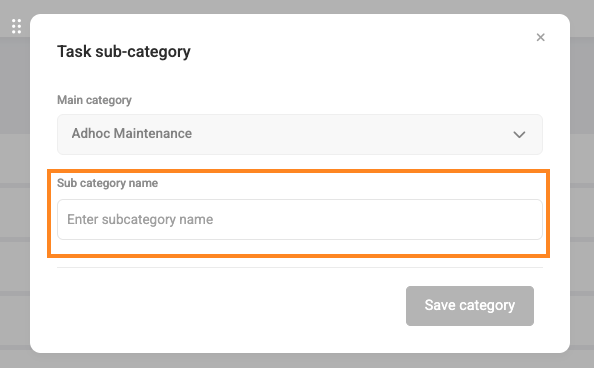Click the Main category label
This screenshot has width=594, height=368.
[x=94, y=100]
